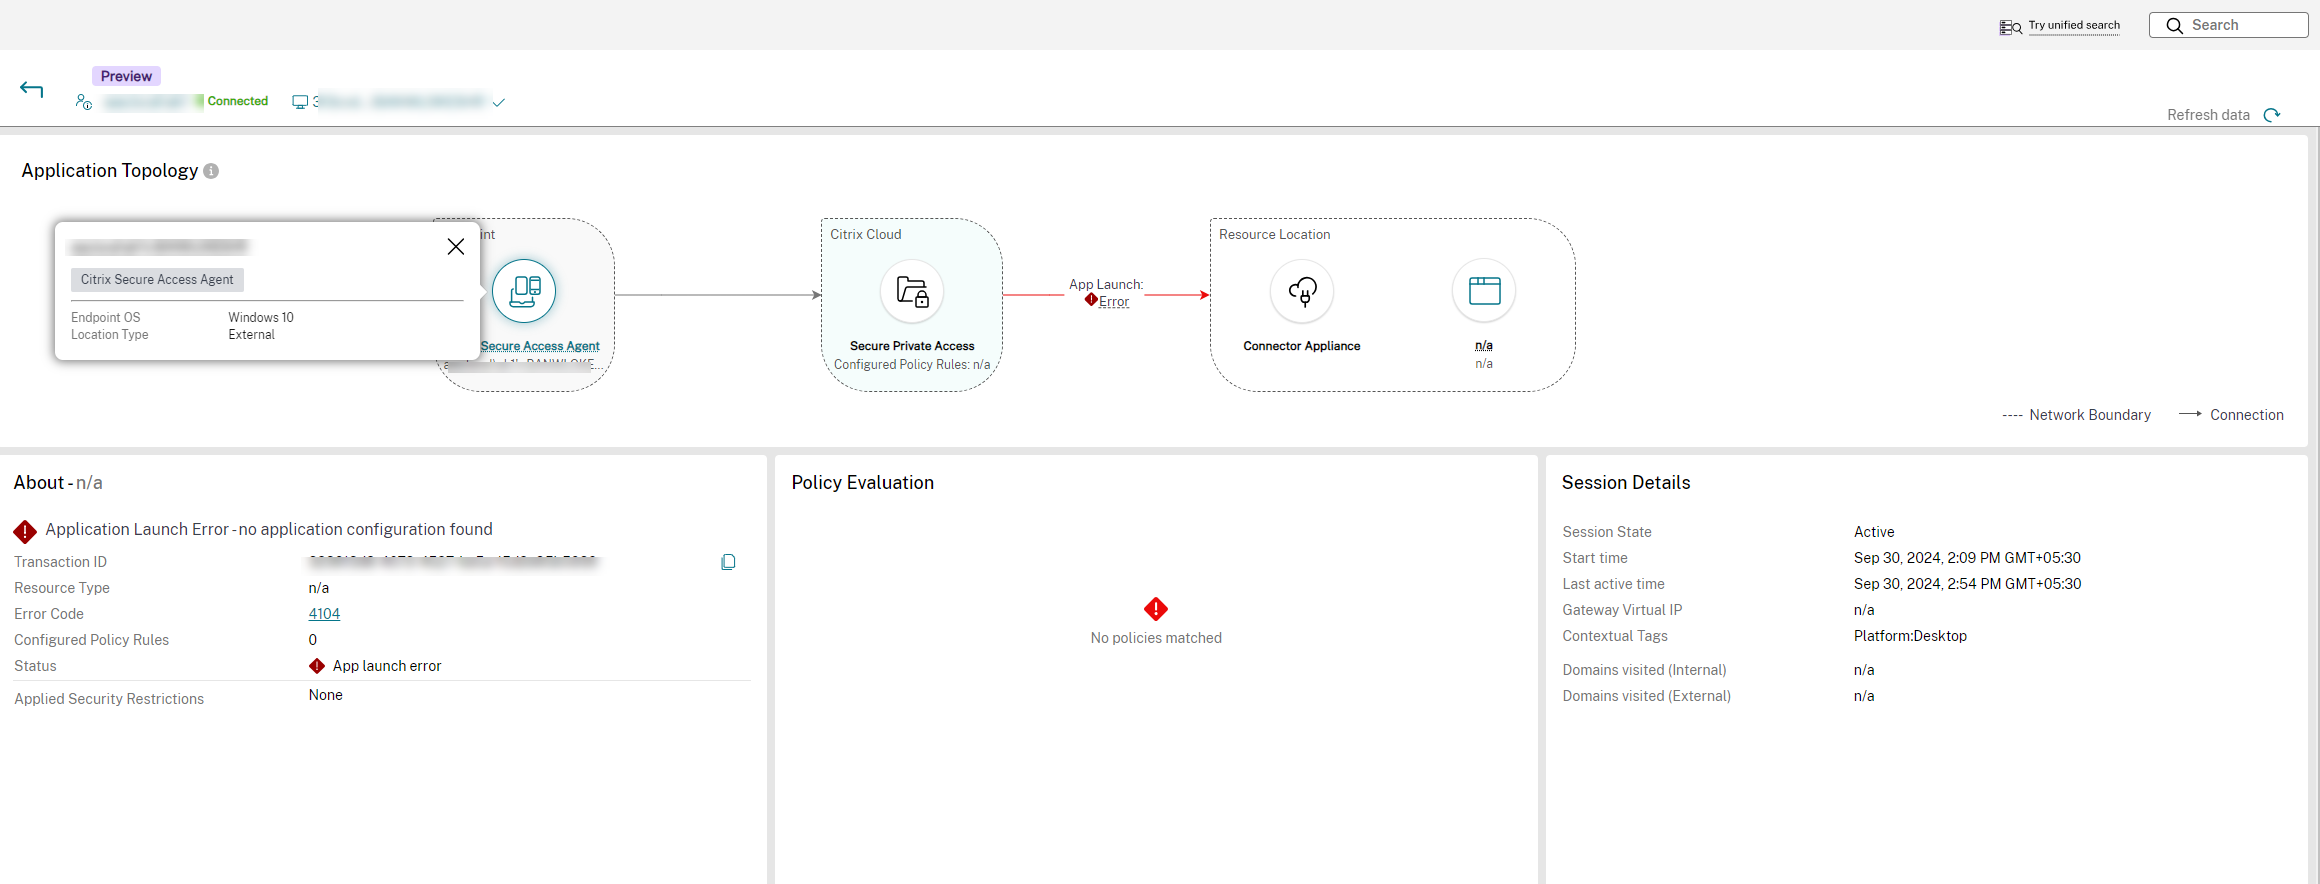Image resolution: width=2320 pixels, height=884 pixels.
Task: Click the Secure Private Access label
Action: coord(912,346)
